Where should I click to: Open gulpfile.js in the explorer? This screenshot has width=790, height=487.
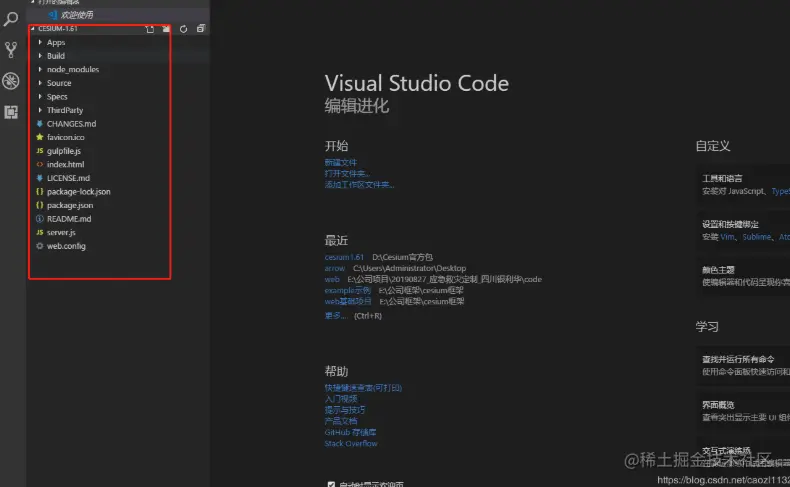coord(63,151)
